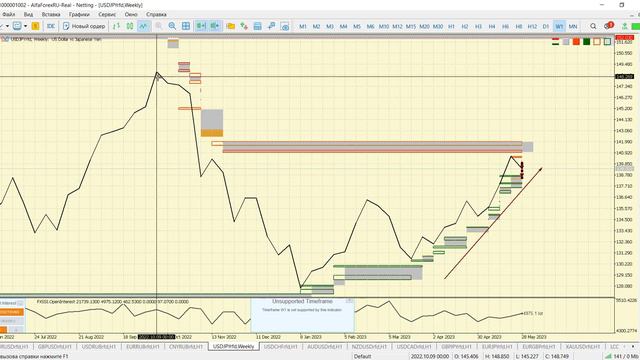Open the Сервис menu
The image size is (640, 360).
(x=107, y=14)
